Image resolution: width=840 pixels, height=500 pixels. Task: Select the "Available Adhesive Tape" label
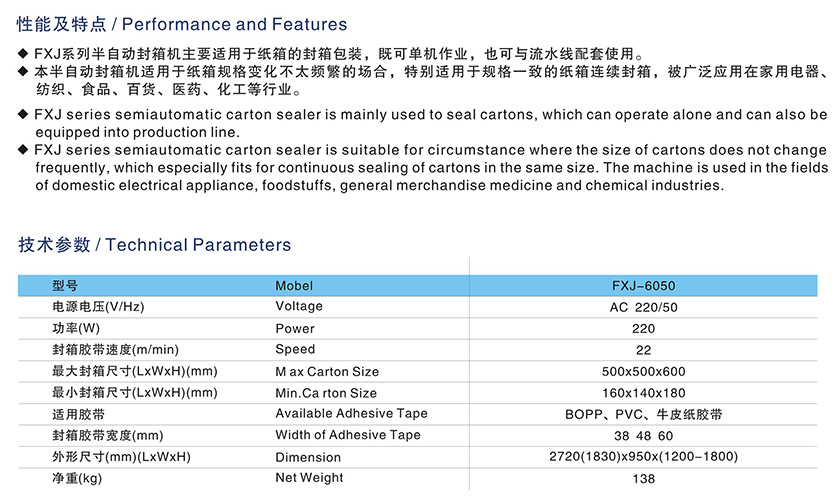(351, 414)
